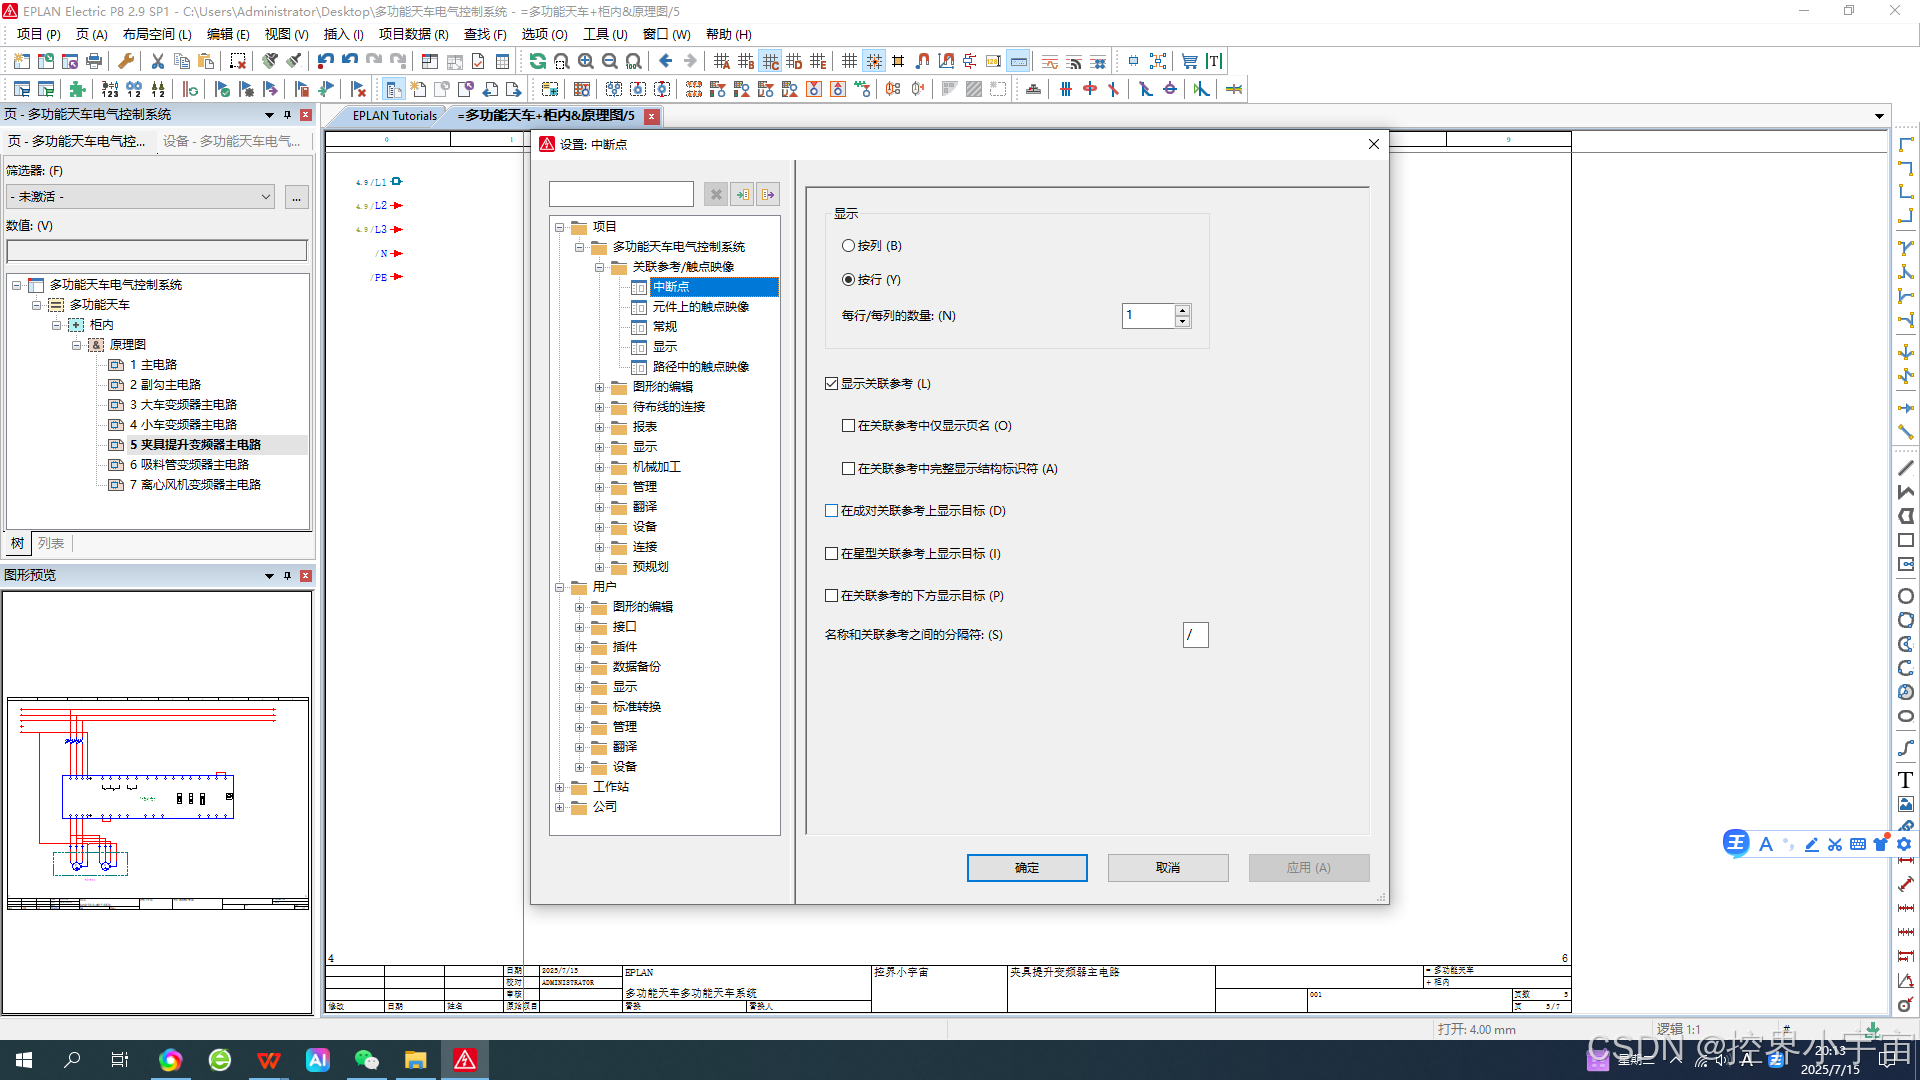Select the Text tool T icon at right
Screen dimensions: 1920x1080
(x=1906, y=780)
